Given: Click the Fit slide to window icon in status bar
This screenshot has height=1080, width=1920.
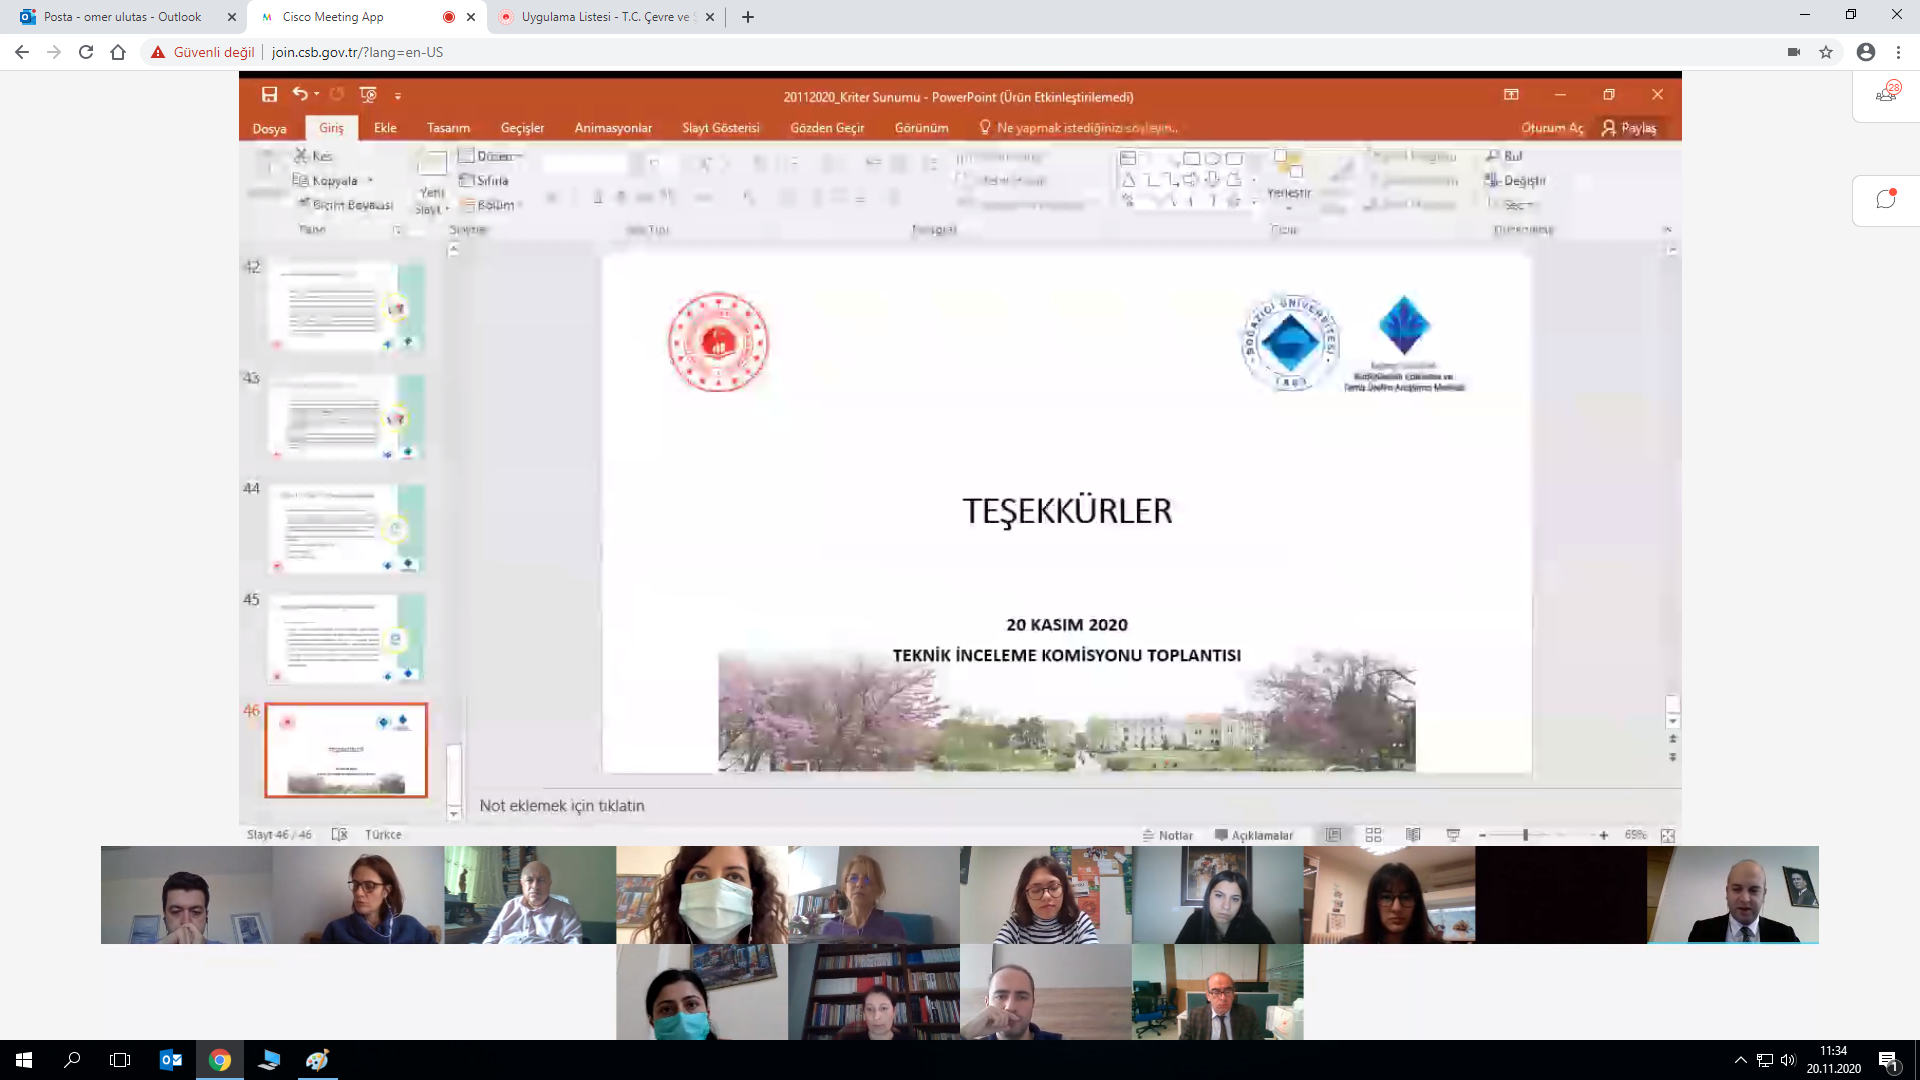Looking at the screenshot, I should [1668, 835].
